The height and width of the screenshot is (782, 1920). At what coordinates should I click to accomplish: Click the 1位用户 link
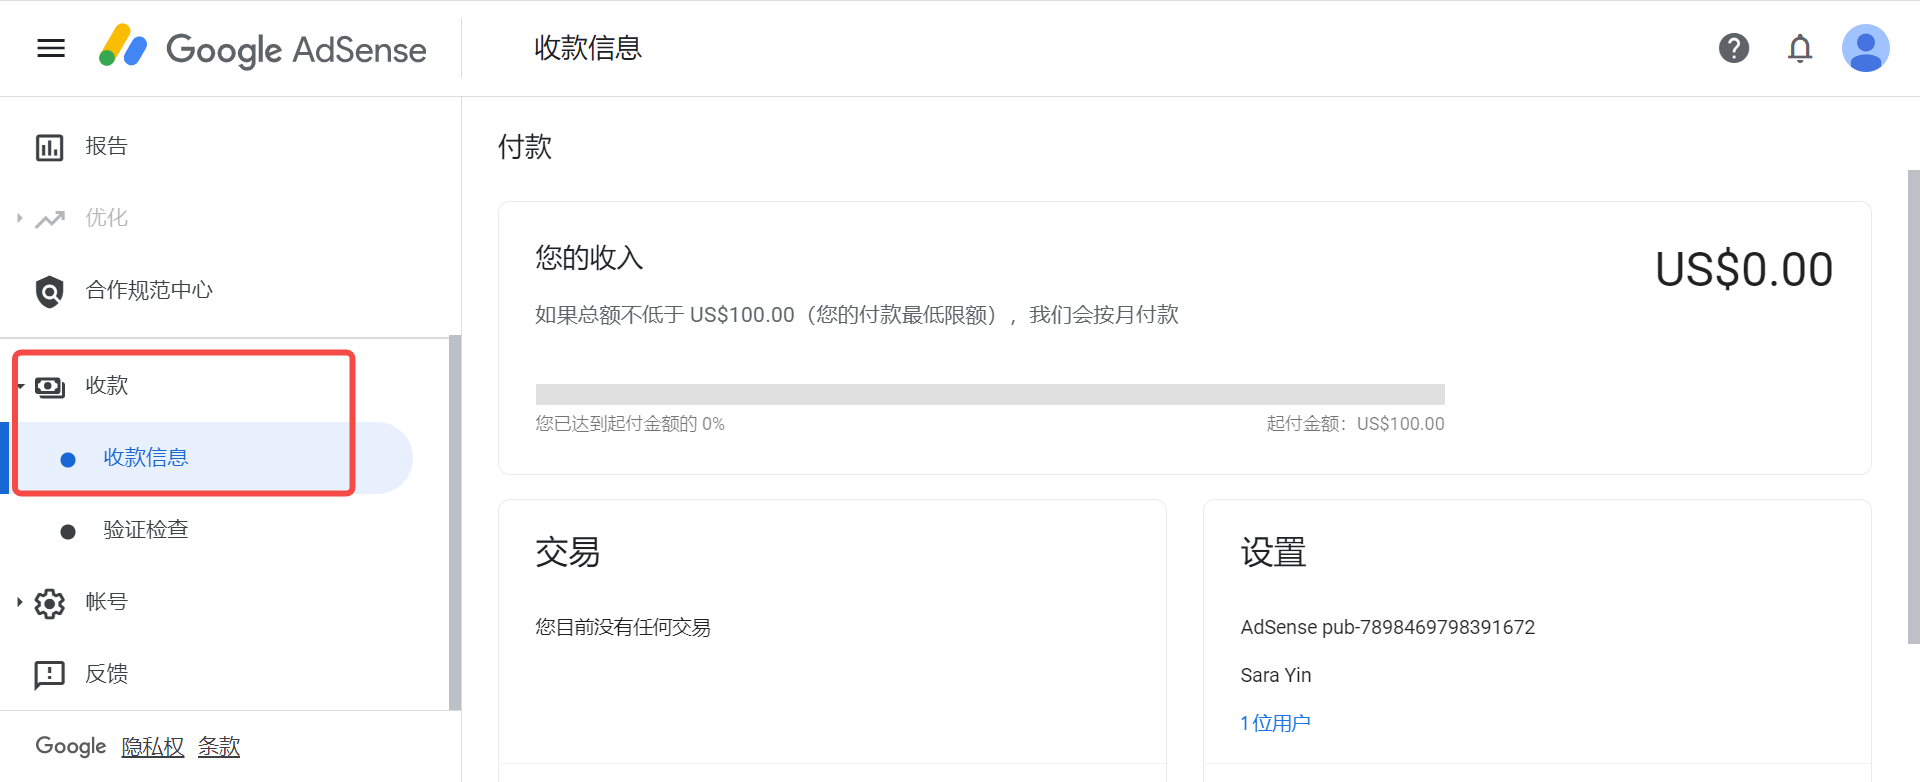pyautogui.click(x=1275, y=723)
